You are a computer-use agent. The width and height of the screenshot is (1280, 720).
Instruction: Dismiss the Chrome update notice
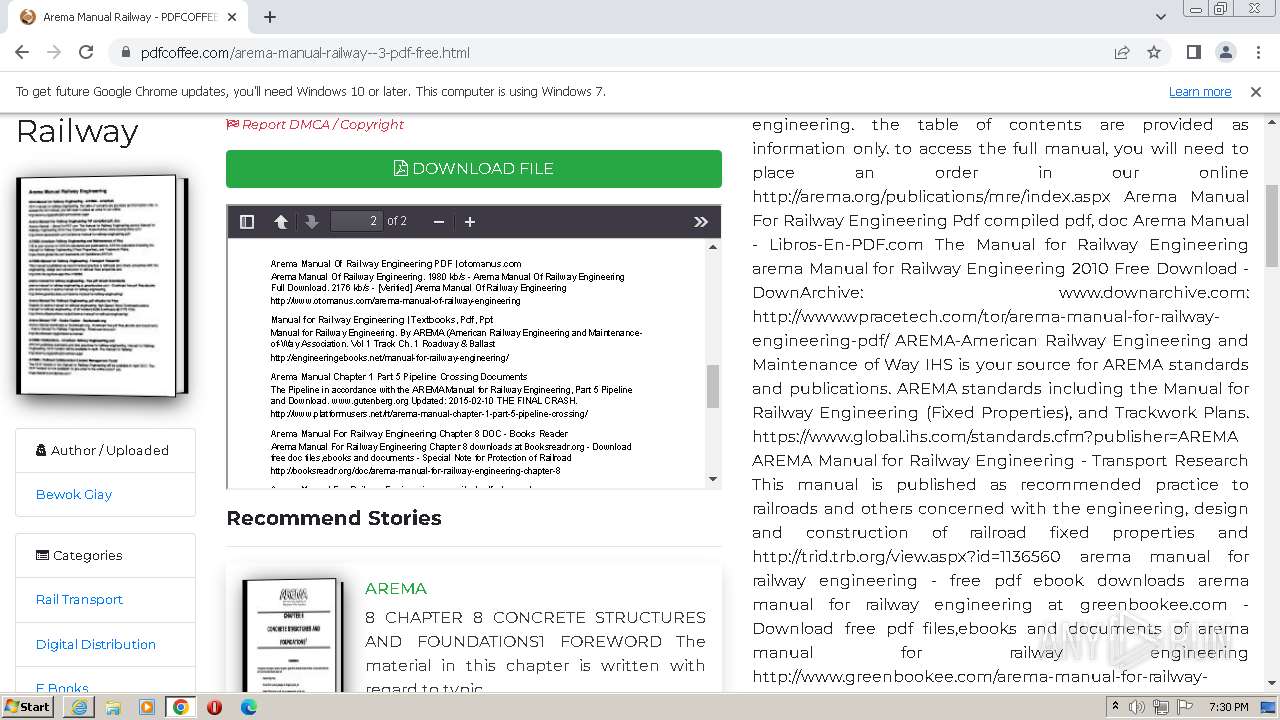click(1256, 91)
